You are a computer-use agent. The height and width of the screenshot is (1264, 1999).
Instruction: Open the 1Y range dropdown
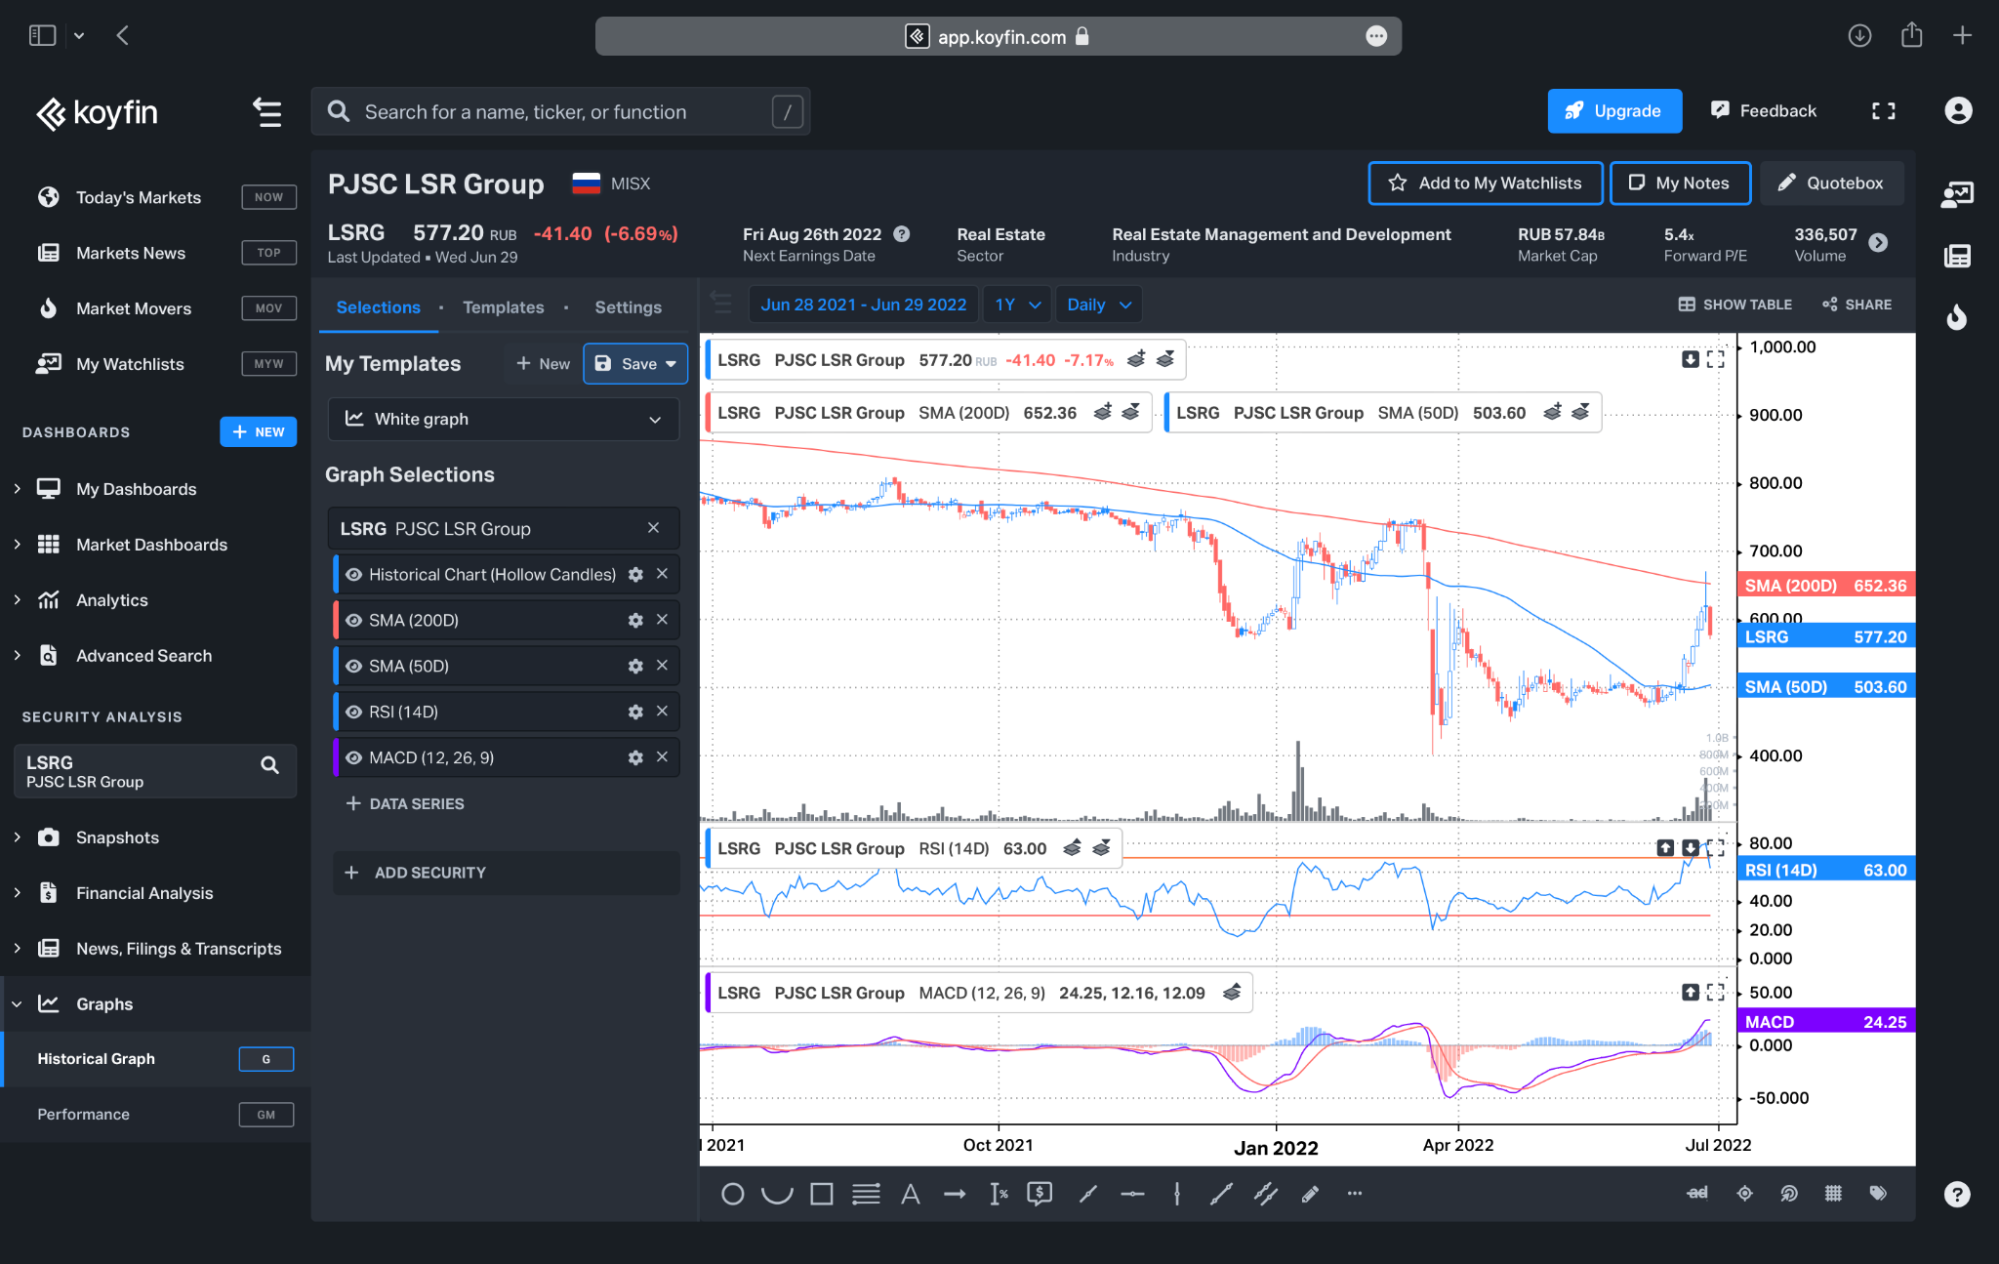[1017, 305]
